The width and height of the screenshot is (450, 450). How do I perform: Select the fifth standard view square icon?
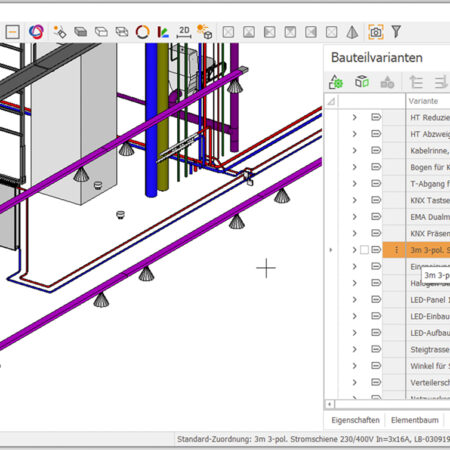click(311, 32)
